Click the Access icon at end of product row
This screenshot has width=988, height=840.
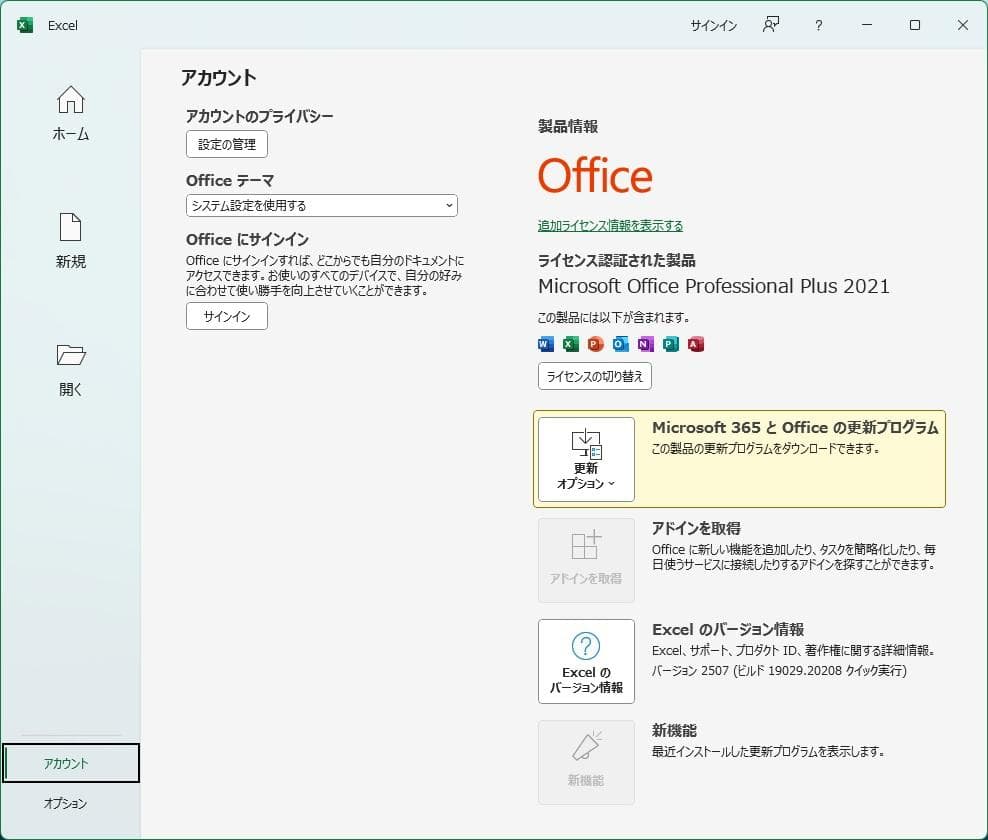pyautogui.click(x=696, y=344)
